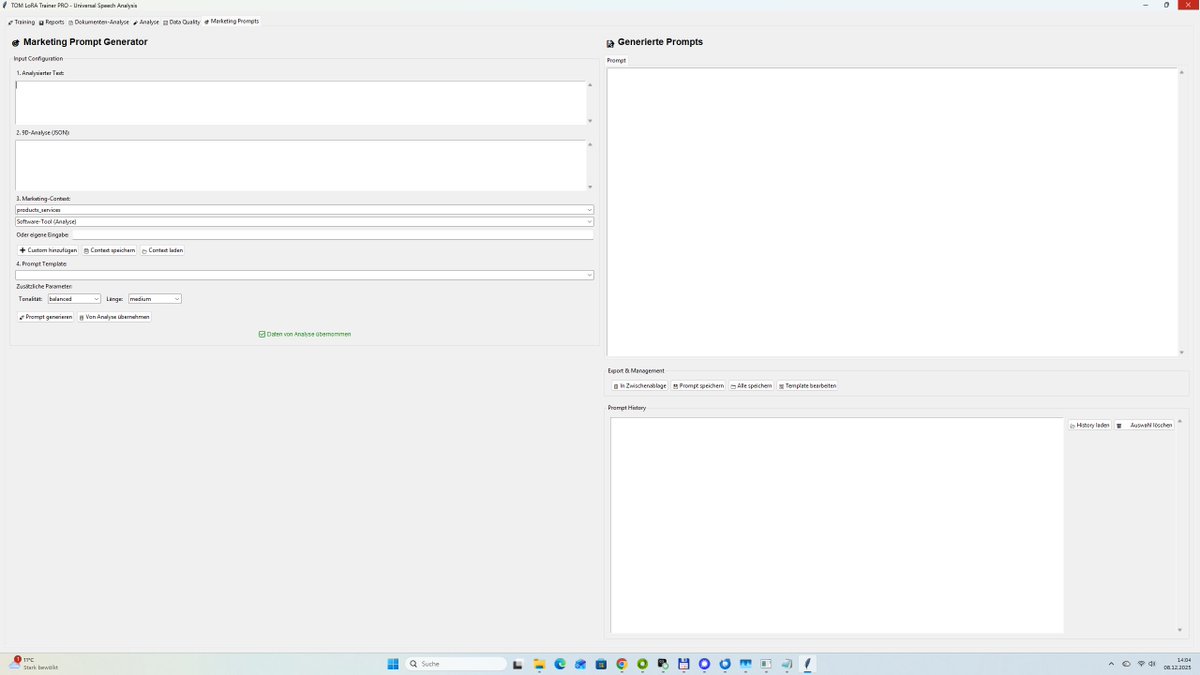Viewport: 1200px width, 675px height.
Task: Click the folder icon on History laden
Action: coord(1072,426)
